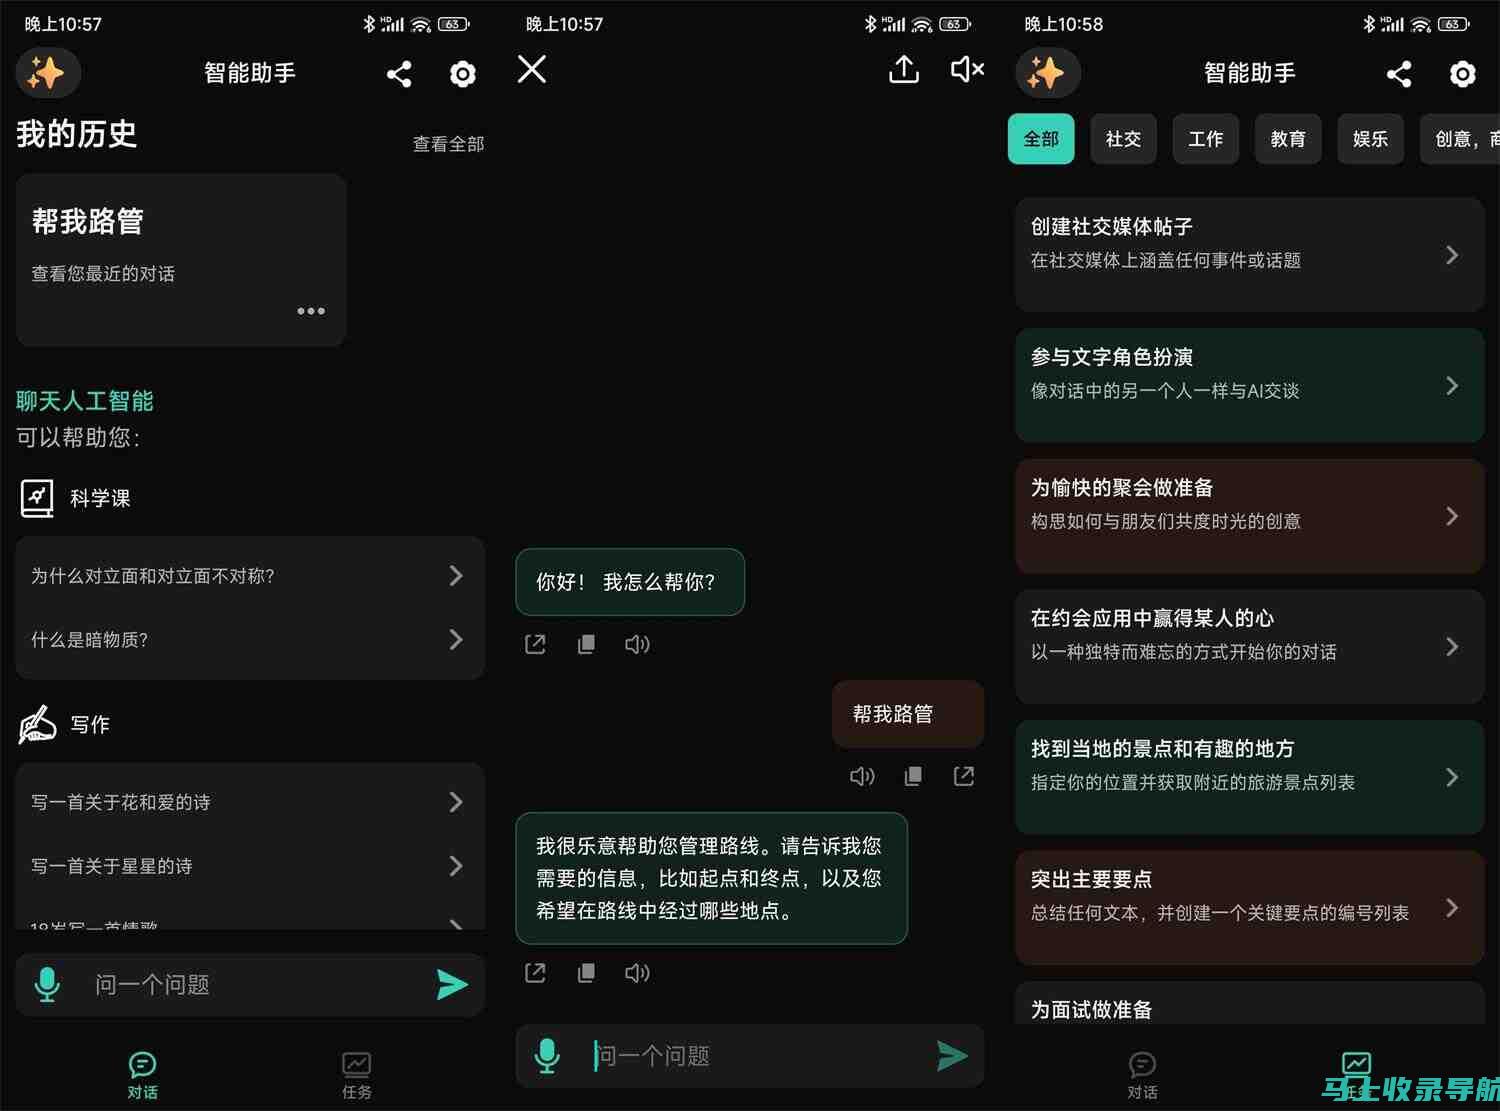The height and width of the screenshot is (1111, 1500).
Task: Switch to 任务 tab in left screen
Action: [x=357, y=1076]
